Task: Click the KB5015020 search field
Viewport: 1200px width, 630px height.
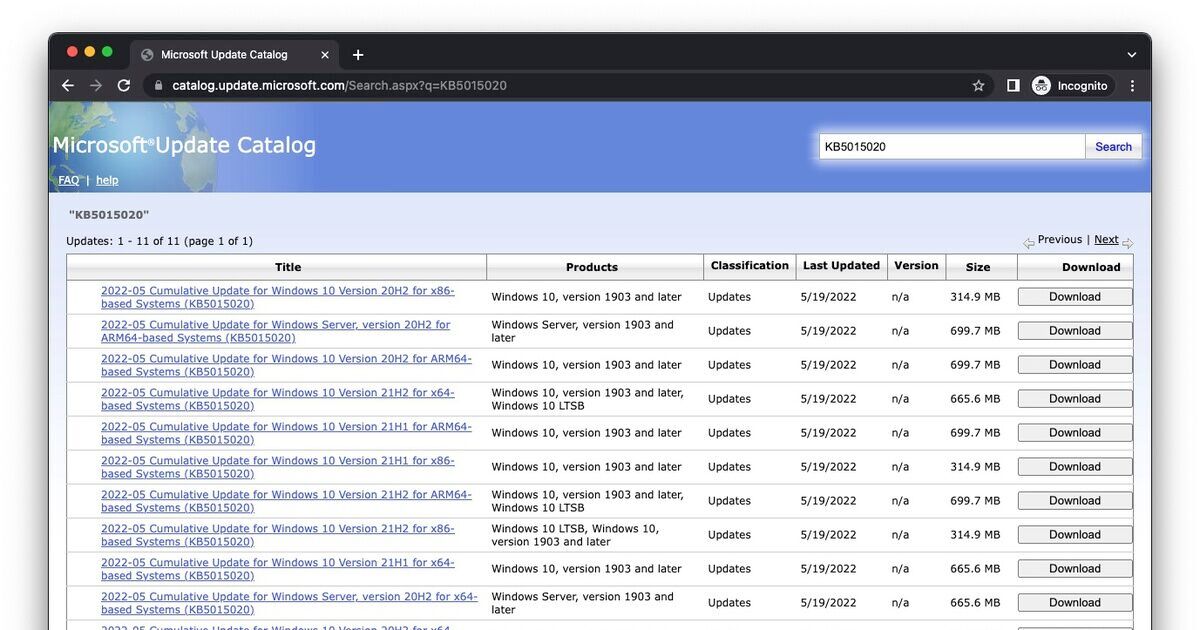Action: click(x=952, y=147)
